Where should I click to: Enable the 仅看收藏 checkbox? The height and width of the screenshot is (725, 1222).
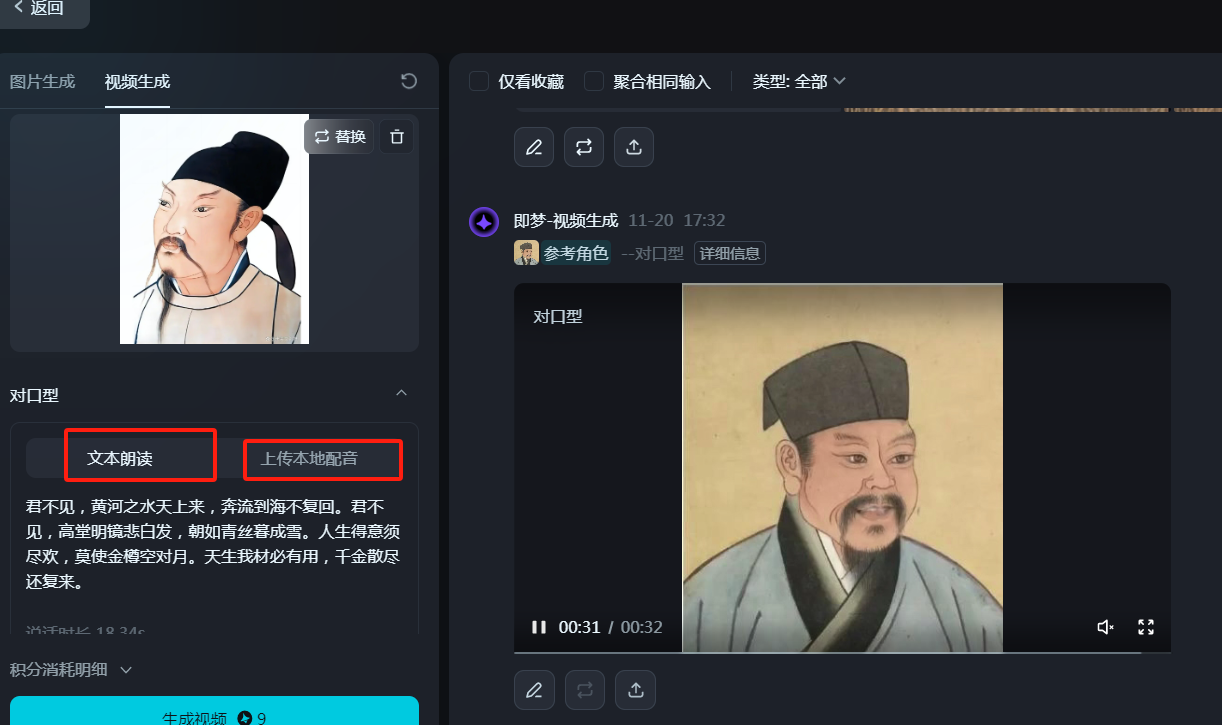[x=478, y=81]
